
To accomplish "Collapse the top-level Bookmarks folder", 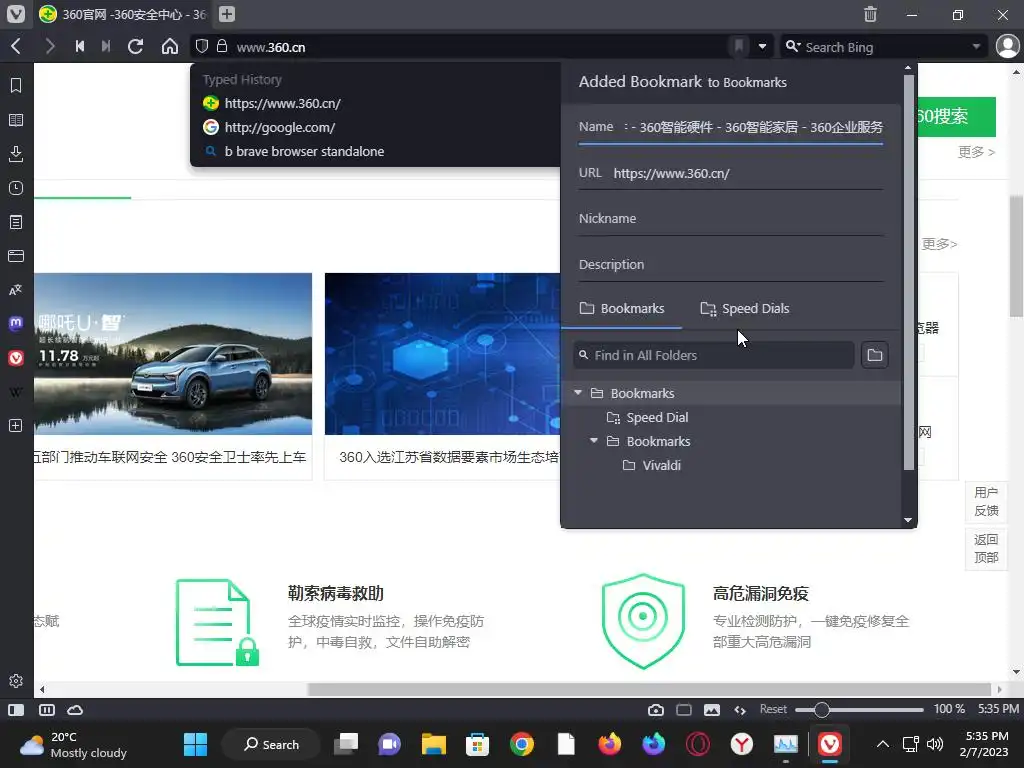I will (578, 392).
